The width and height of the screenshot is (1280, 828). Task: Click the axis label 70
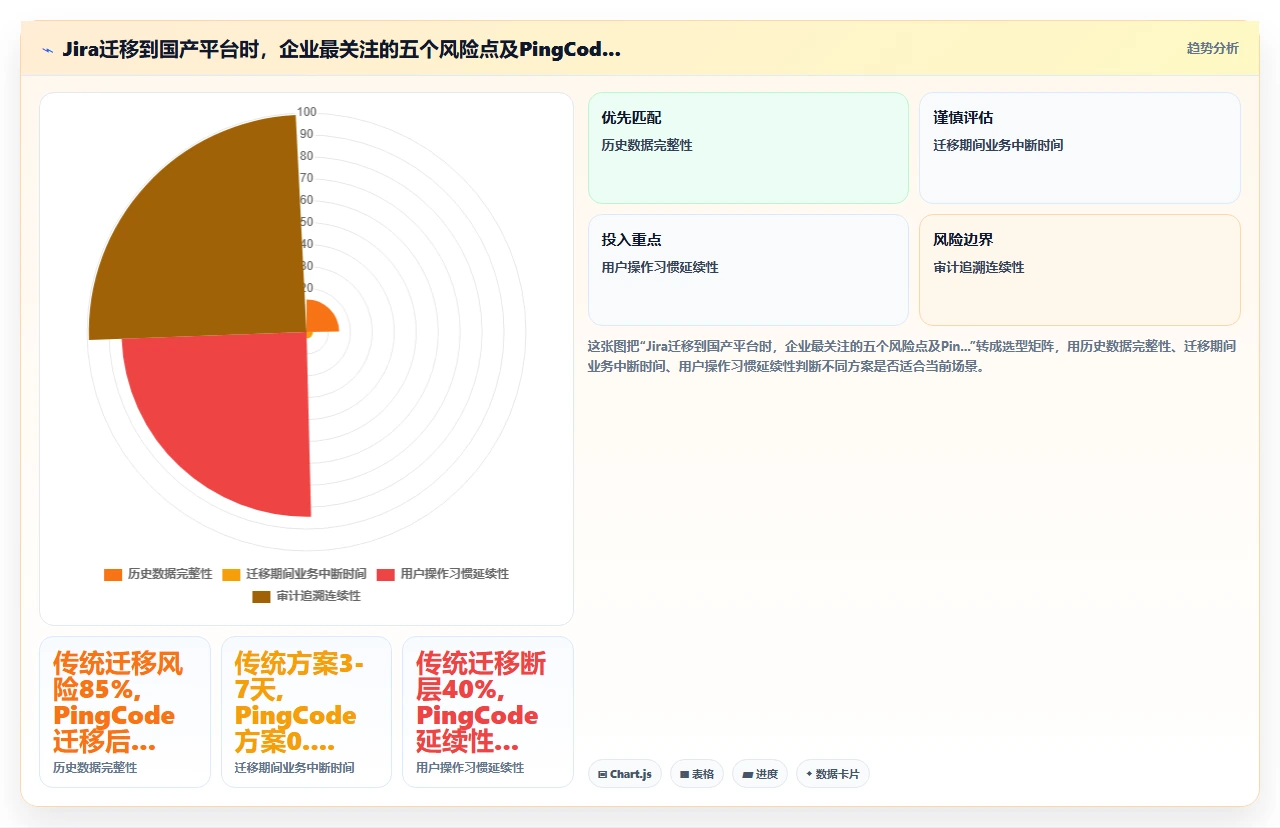[306, 178]
